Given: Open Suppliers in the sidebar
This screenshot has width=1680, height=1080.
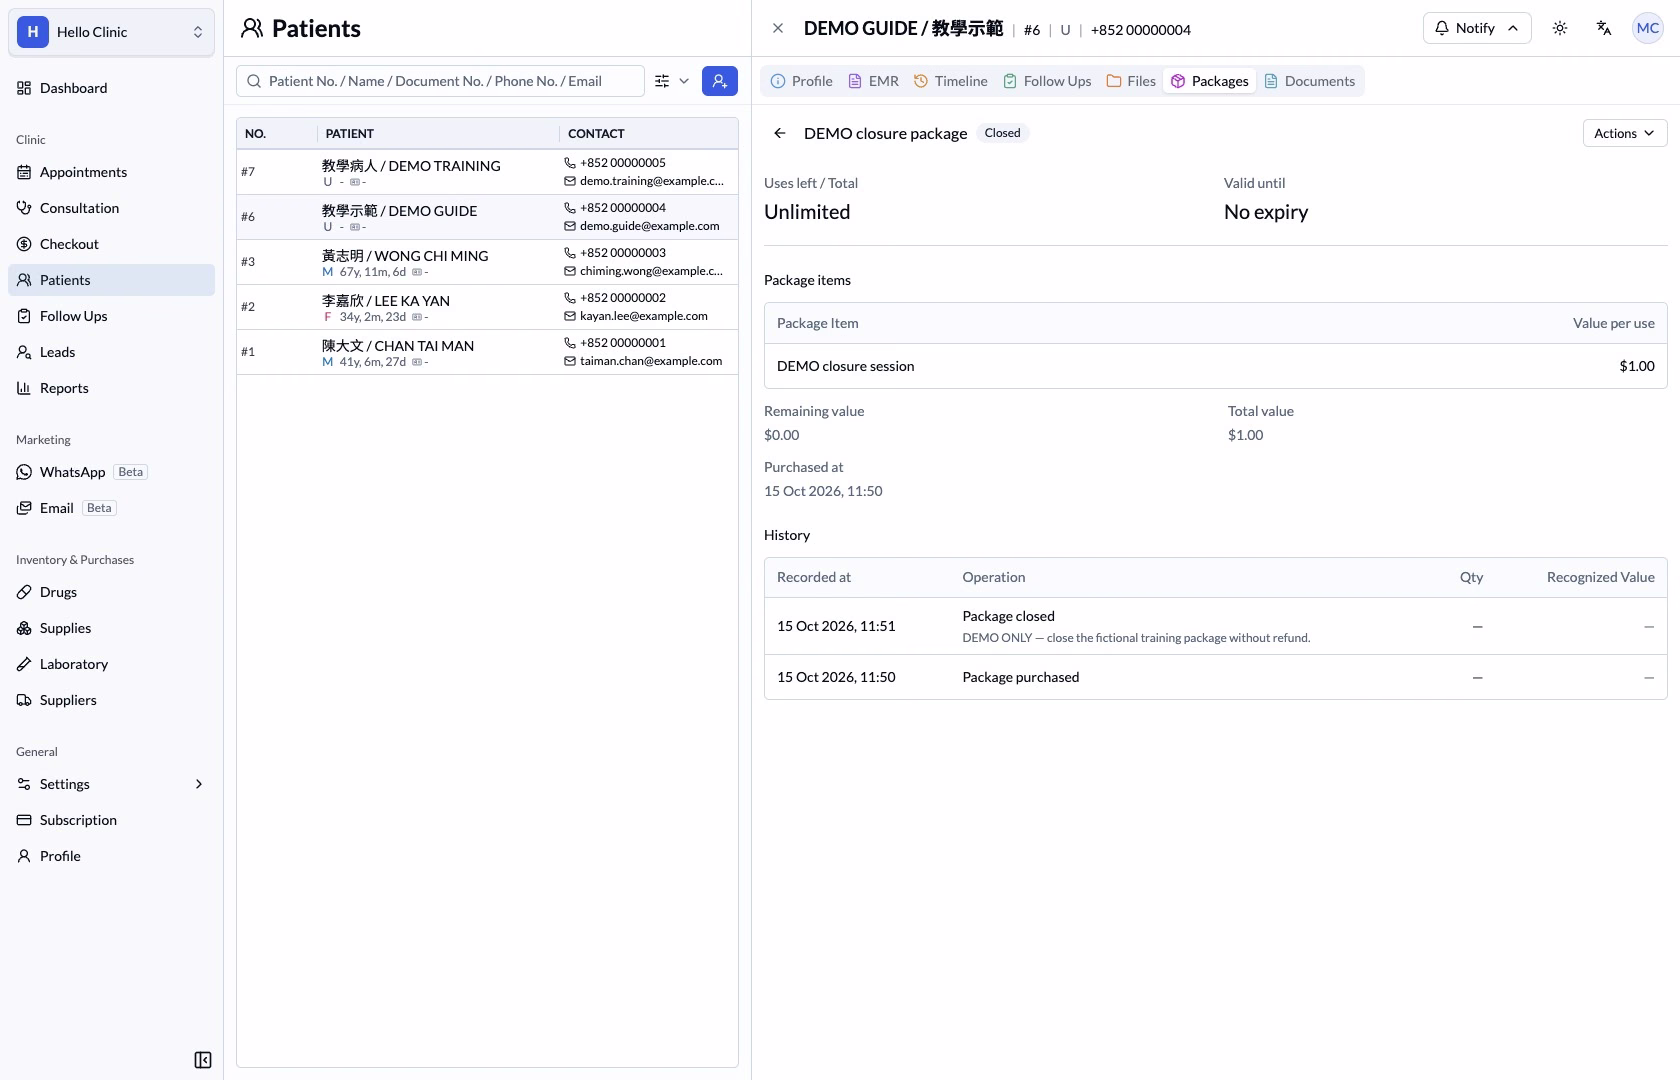Looking at the screenshot, I should coord(111,700).
